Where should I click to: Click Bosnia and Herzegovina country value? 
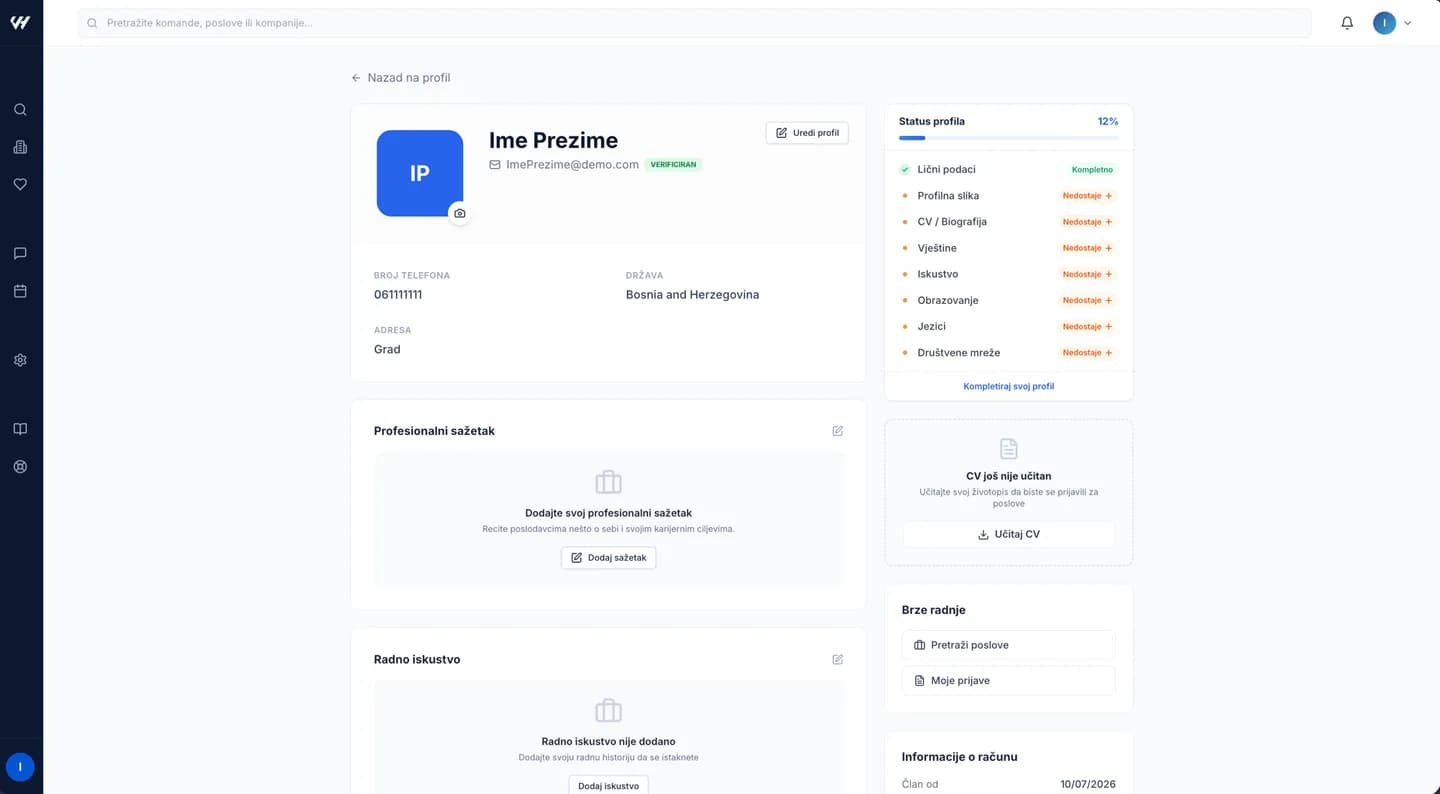pos(692,295)
